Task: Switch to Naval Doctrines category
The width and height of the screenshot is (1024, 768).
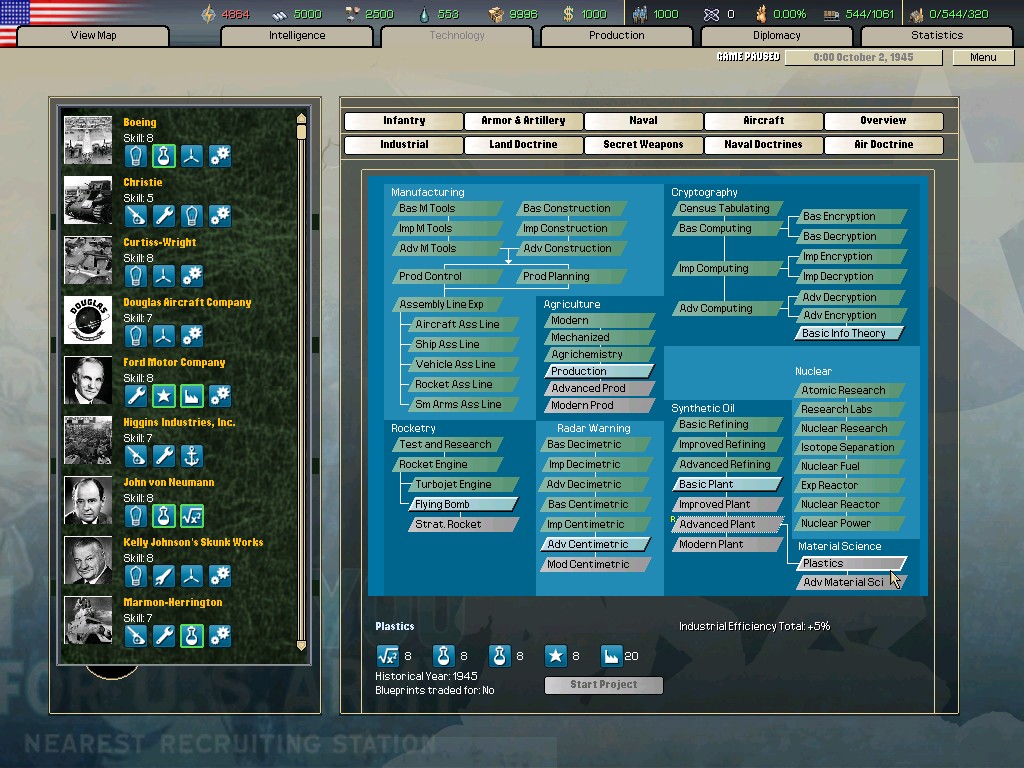Action: click(763, 144)
